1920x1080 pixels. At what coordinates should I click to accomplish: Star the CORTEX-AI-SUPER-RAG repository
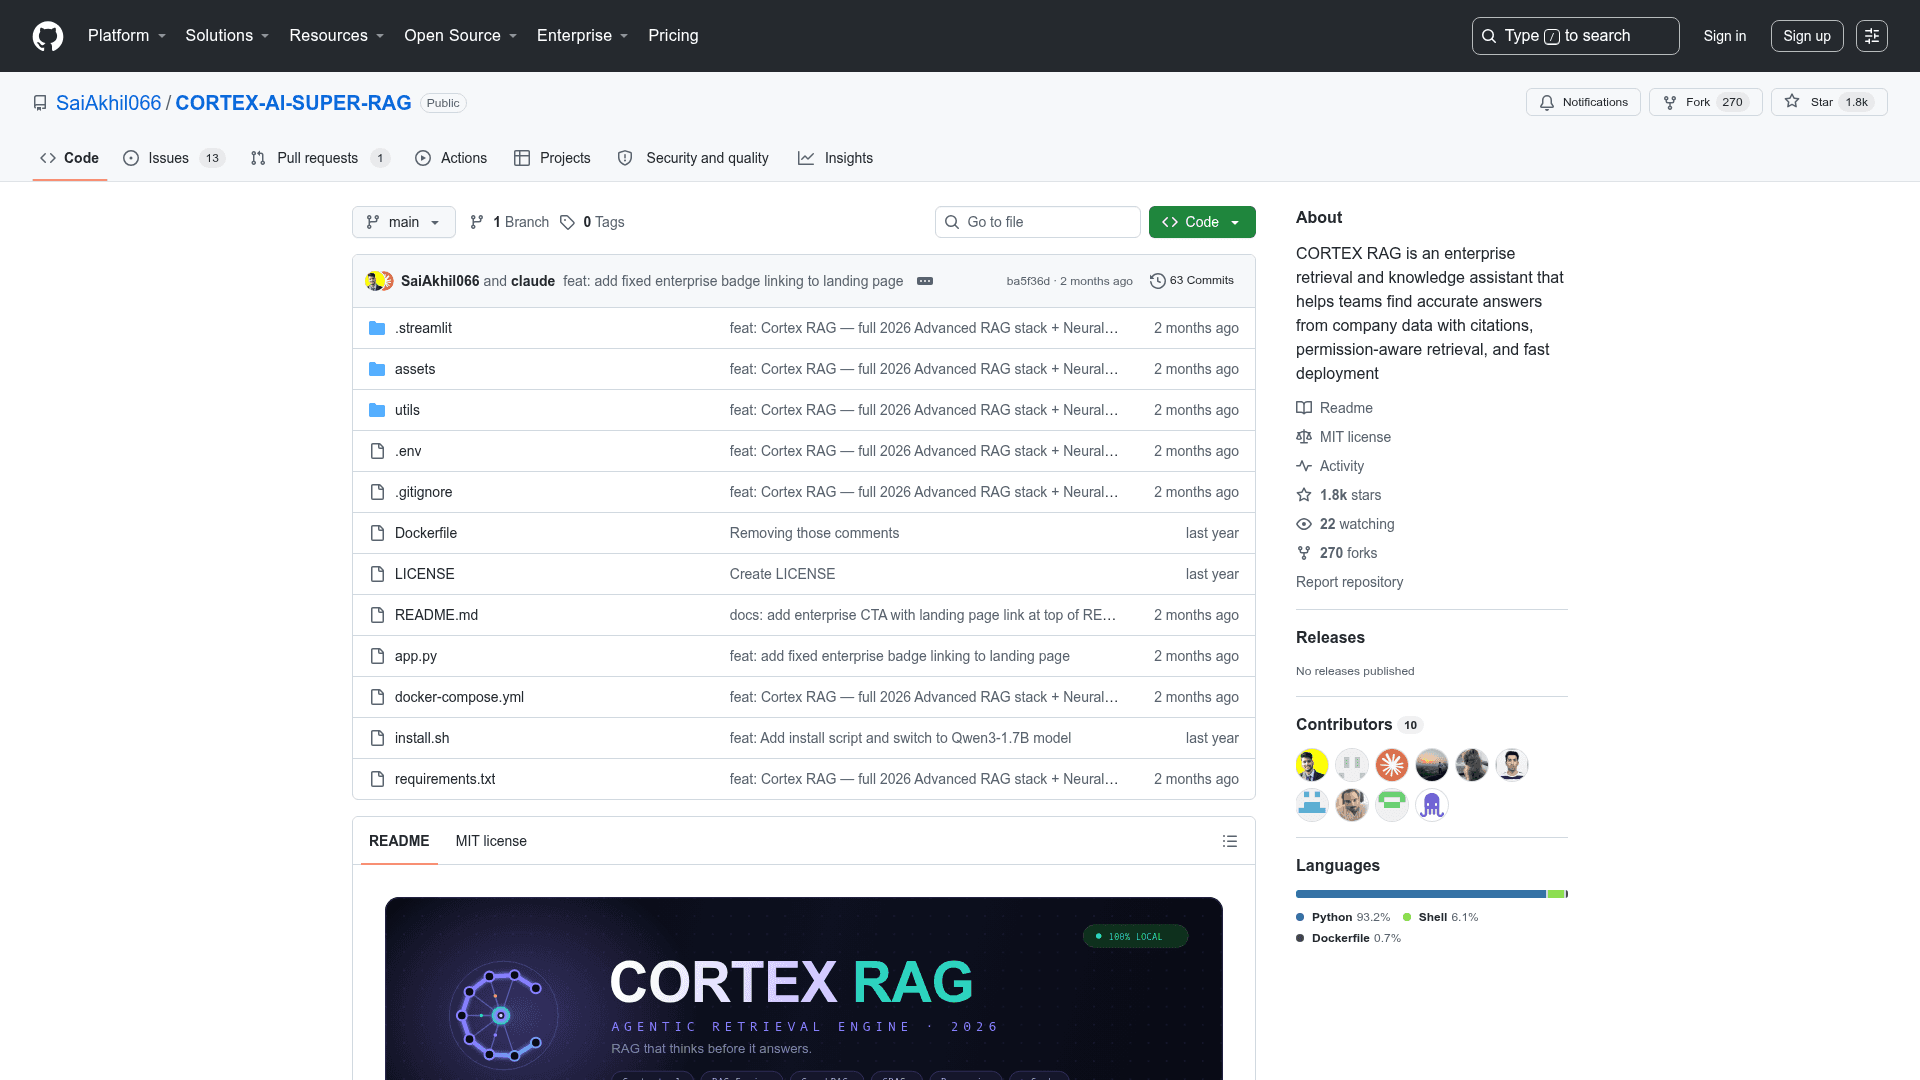click(1829, 102)
